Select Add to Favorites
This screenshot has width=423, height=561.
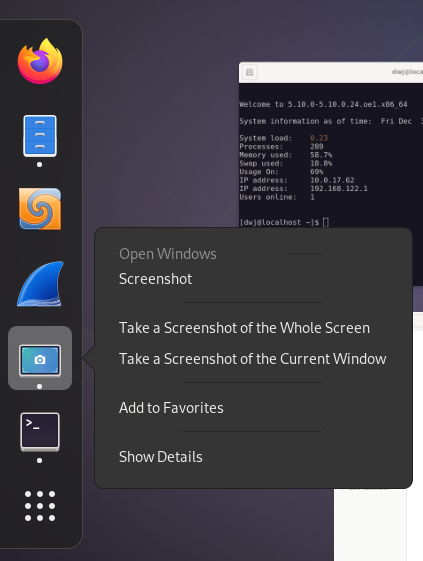(171, 408)
